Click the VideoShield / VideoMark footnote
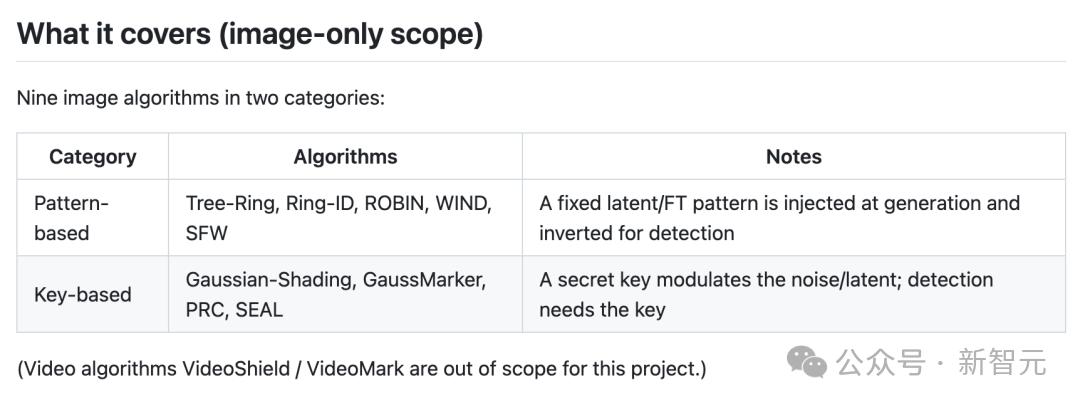This screenshot has width=1080, height=405. click(x=362, y=368)
